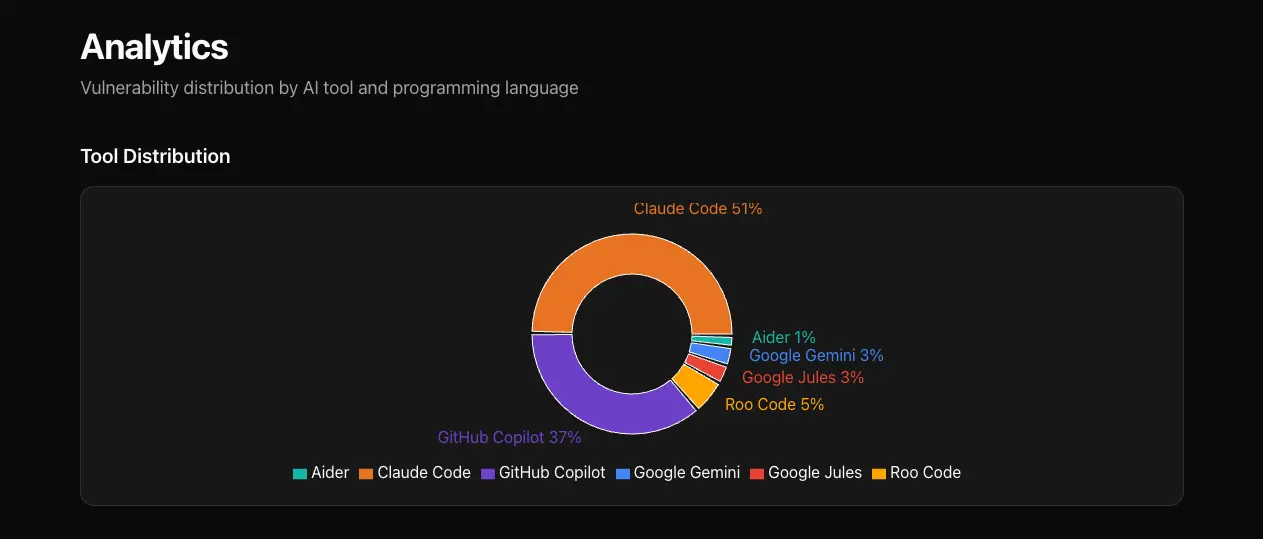The height and width of the screenshot is (539, 1263).
Task: Toggle the Roo Code legend label
Action: tap(925, 473)
